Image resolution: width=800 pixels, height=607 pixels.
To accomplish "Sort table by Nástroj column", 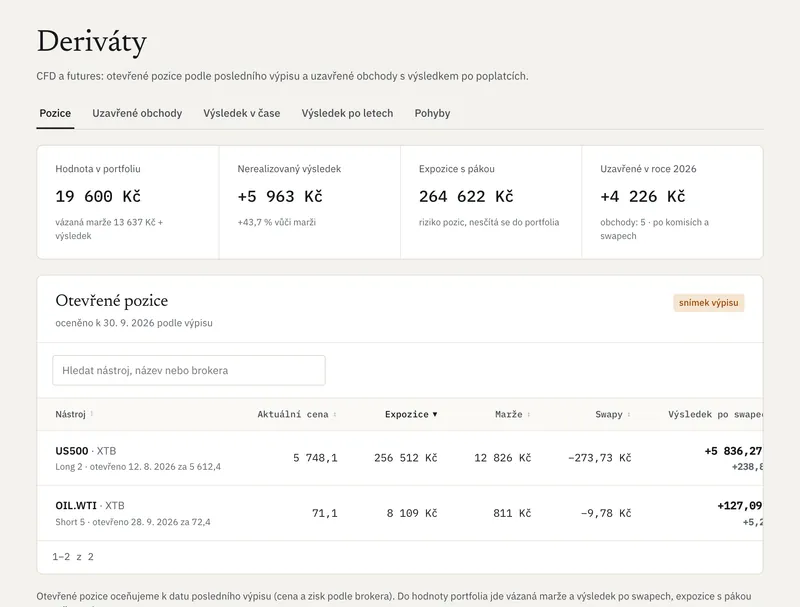I will tap(74, 414).
